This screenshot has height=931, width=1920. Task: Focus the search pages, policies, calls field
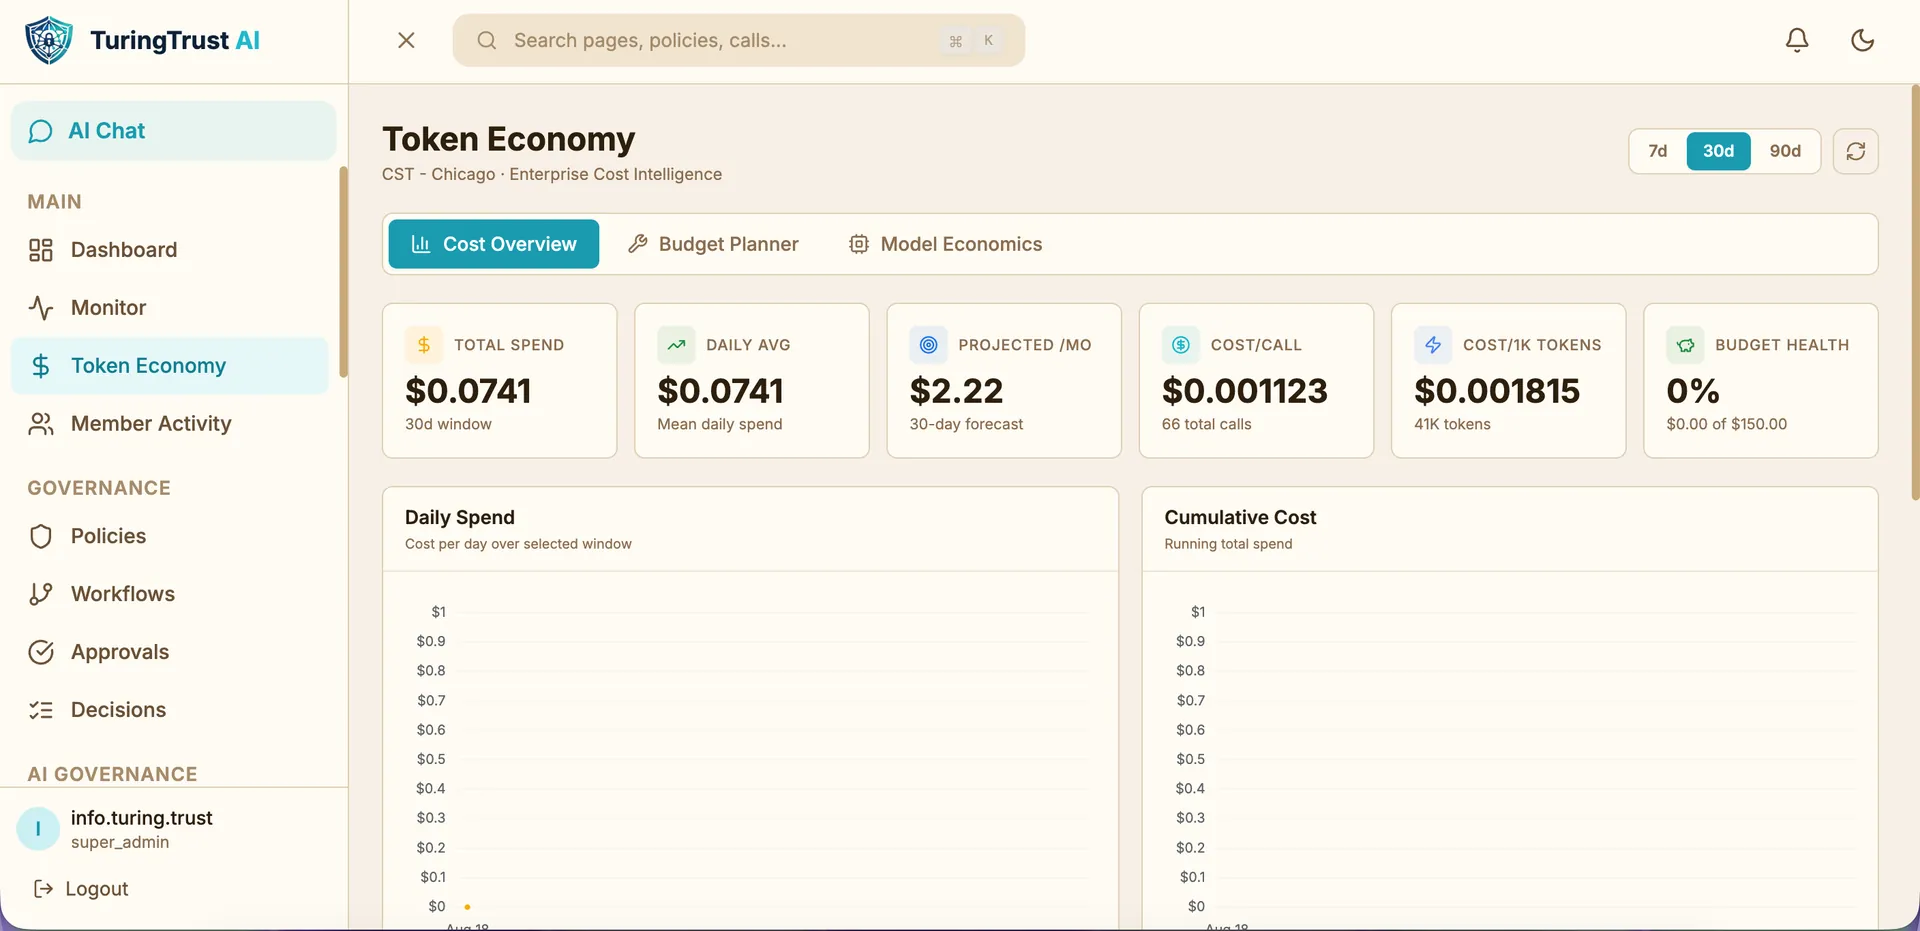click(x=739, y=40)
